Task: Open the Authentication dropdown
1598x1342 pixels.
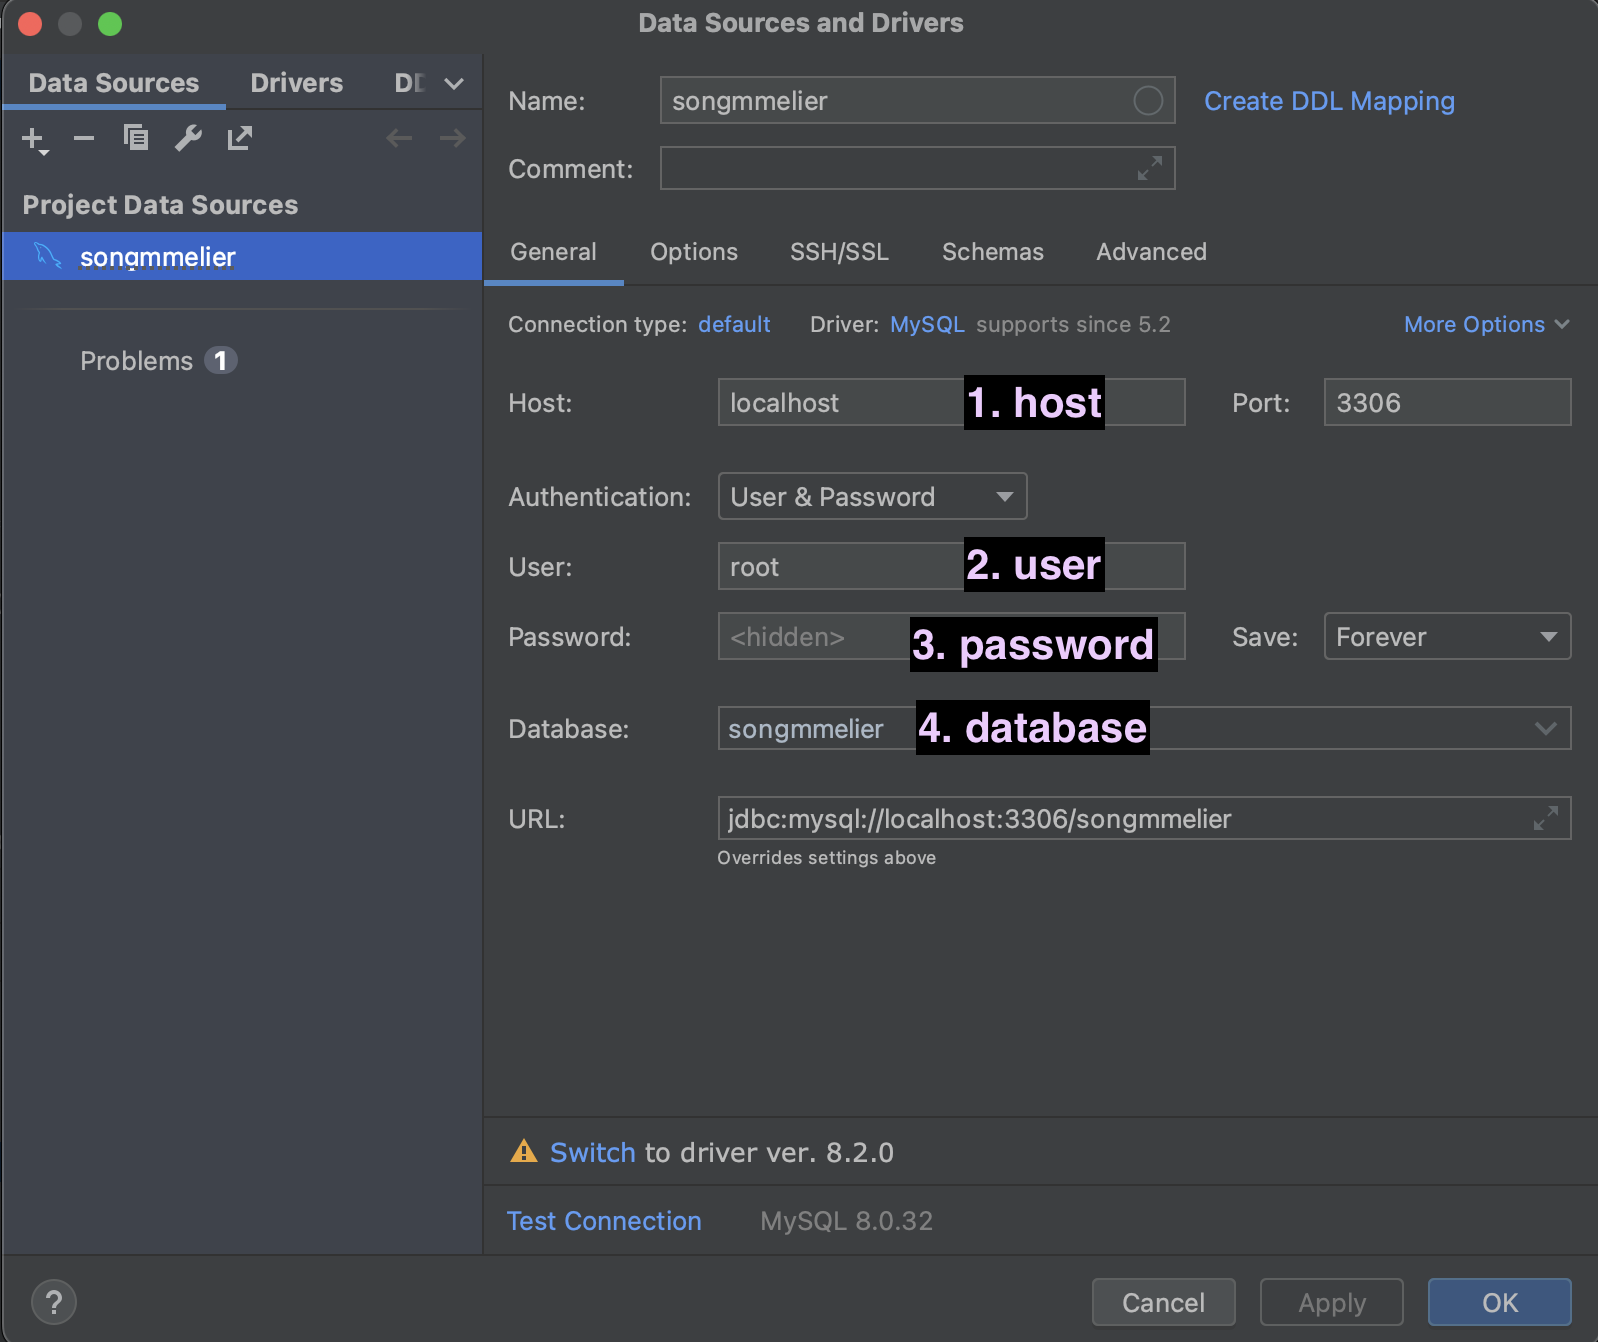Action: (x=872, y=496)
